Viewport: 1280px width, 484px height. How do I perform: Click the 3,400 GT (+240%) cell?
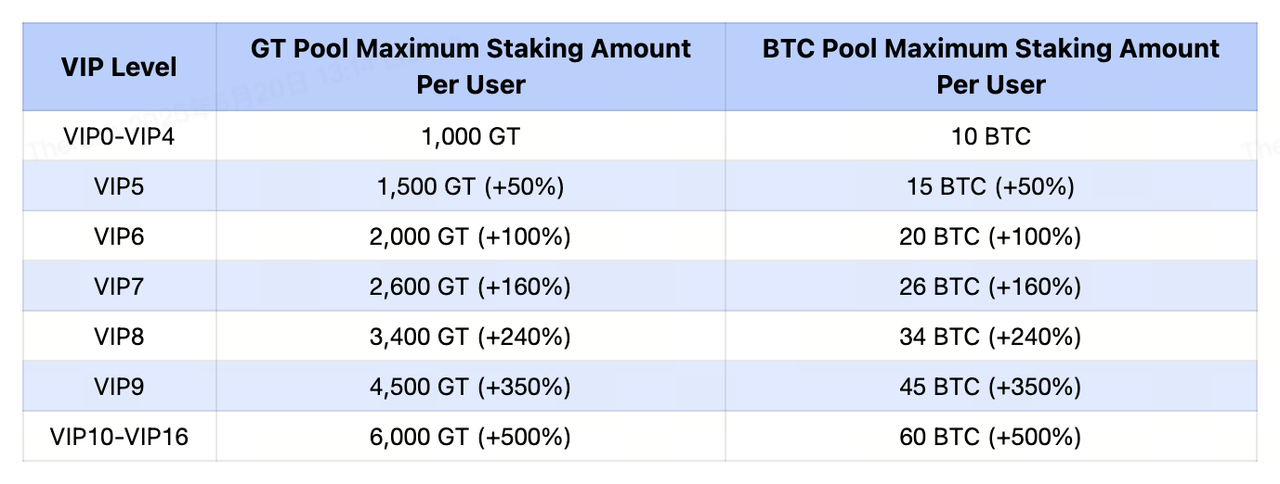471,336
